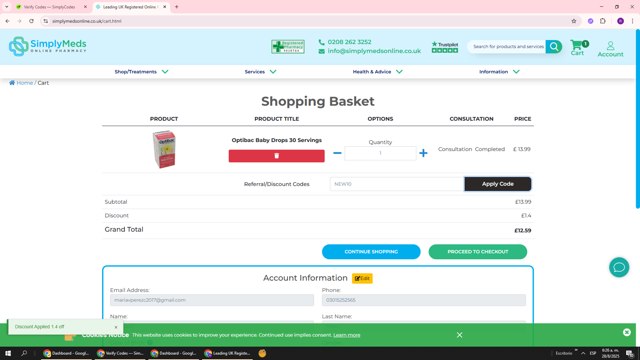The height and width of the screenshot is (360, 640).
Task: Click the Phone field
Action: coord(424,300)
